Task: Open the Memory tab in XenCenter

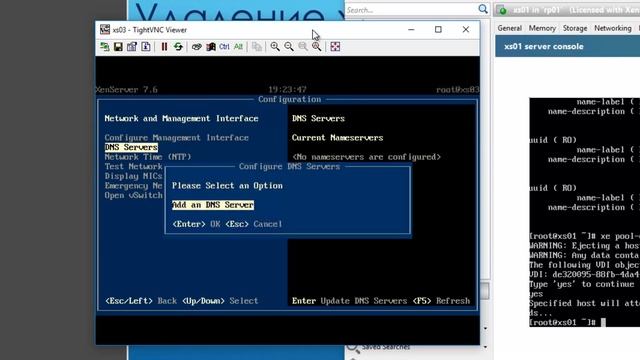Action: click(542, 28)
